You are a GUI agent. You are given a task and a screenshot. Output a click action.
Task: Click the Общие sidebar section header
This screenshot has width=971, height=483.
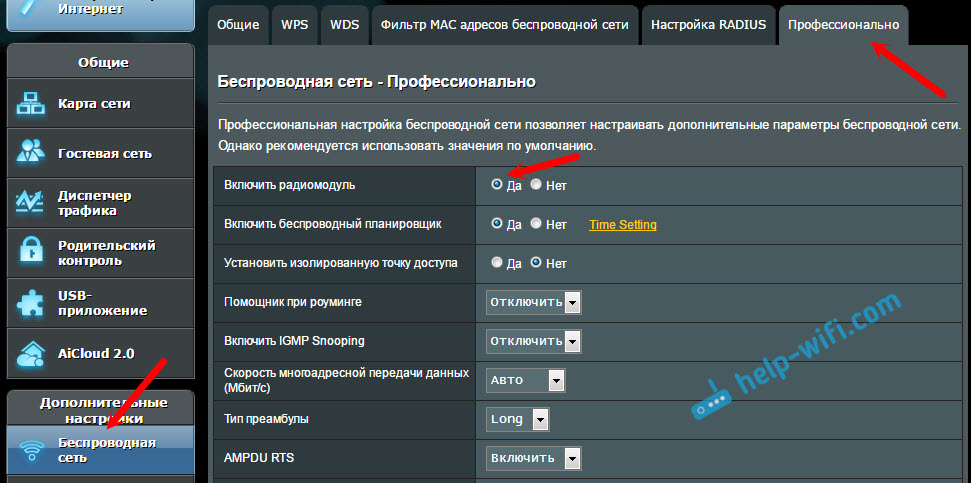point(103,63)
